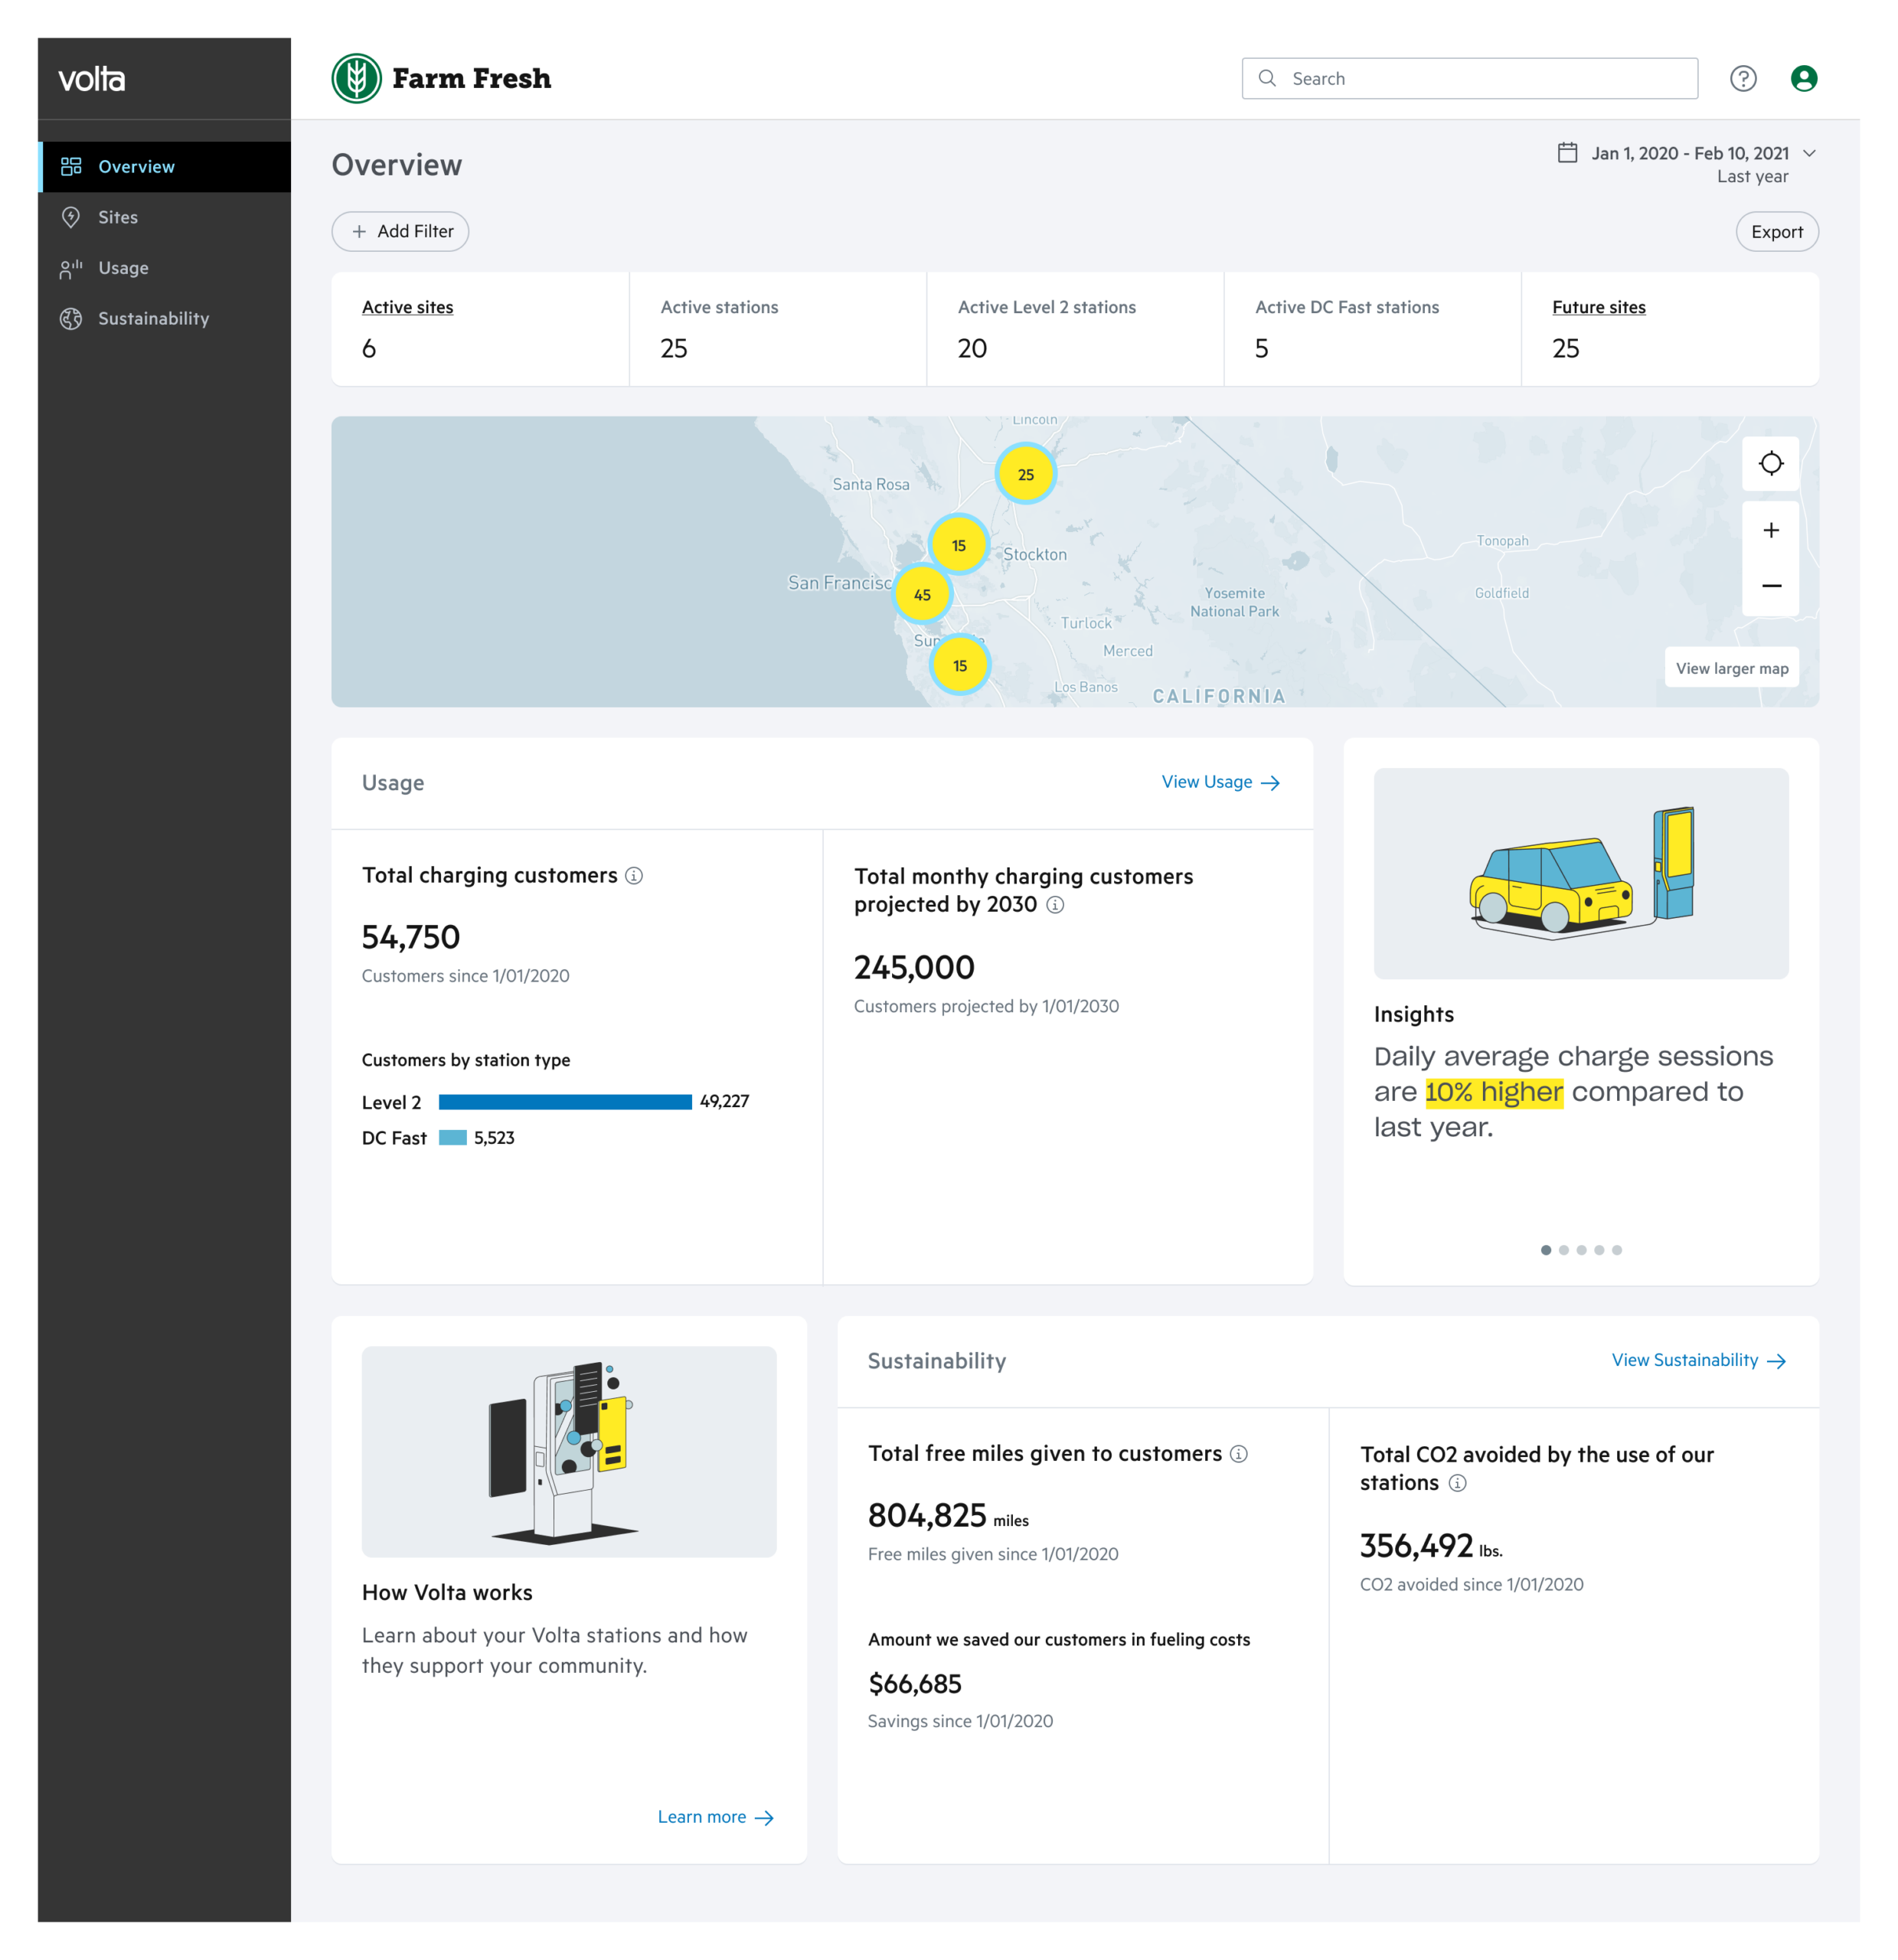This screenshot has height=1960, width=1898.
Task: Select the first Insights carousel dot
Action: (1545, 1250)
